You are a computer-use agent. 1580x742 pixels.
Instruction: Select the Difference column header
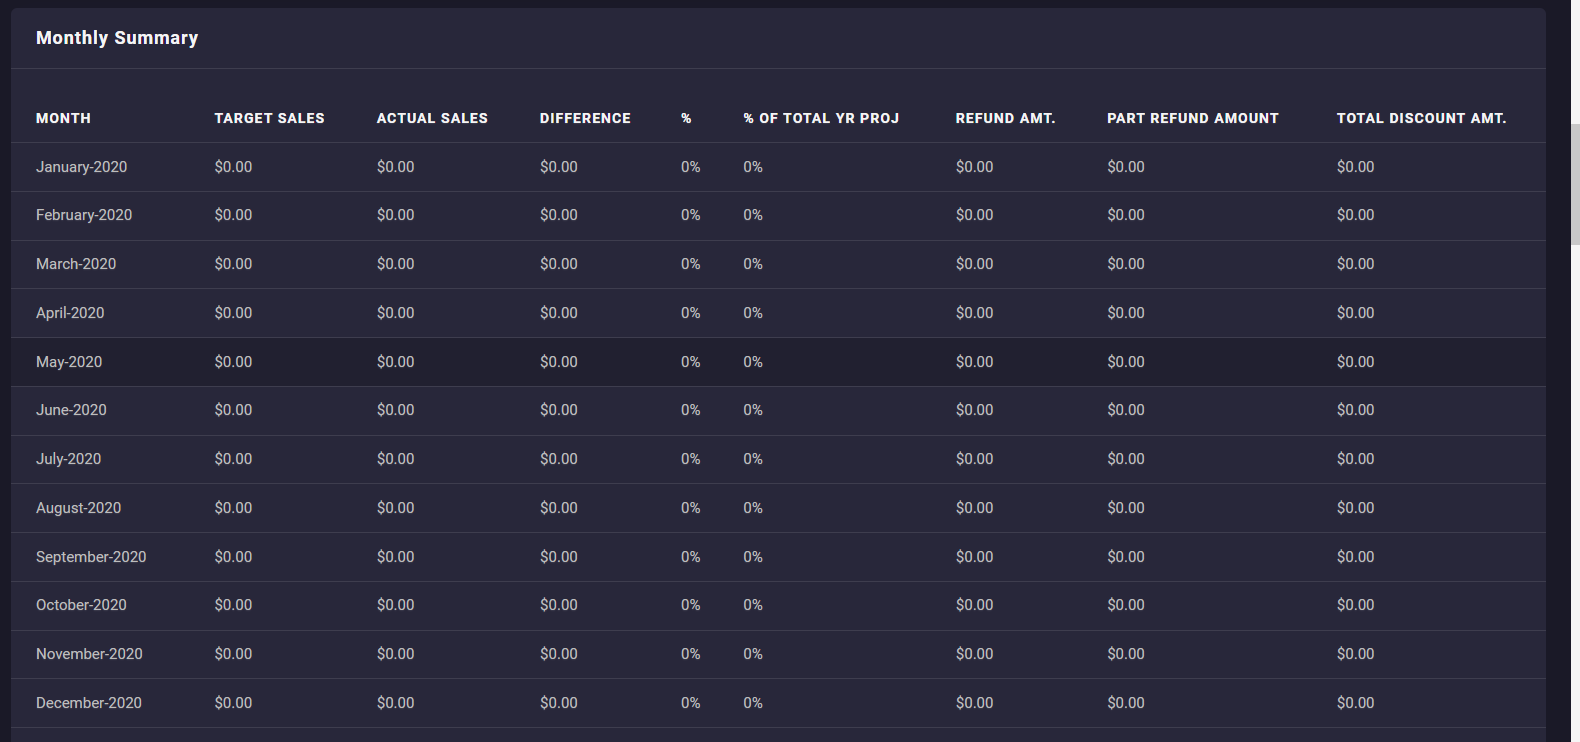[585, 118]
